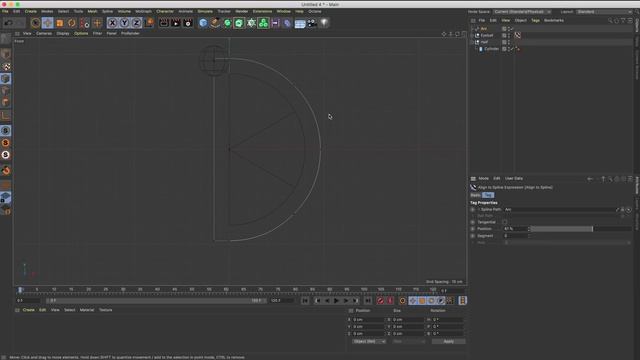
Task: Click the MoGraph Cloner icon
Action: pos(263,23)
